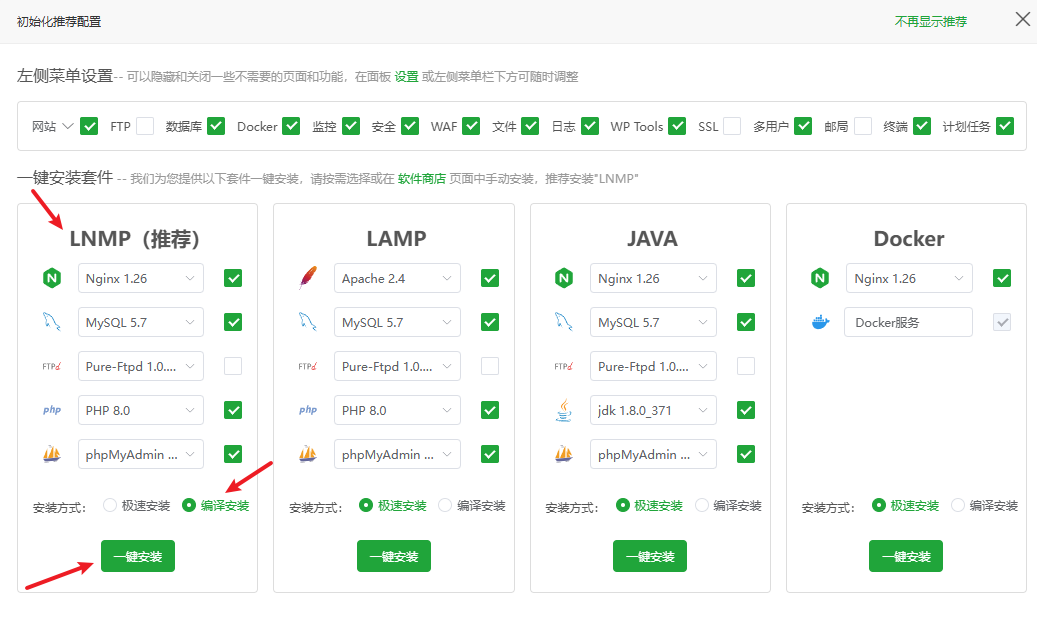Screen dimensions: 1037x626
Task: Choose 编译安装 radio in the LAMP panel
Action: [446, 505]
